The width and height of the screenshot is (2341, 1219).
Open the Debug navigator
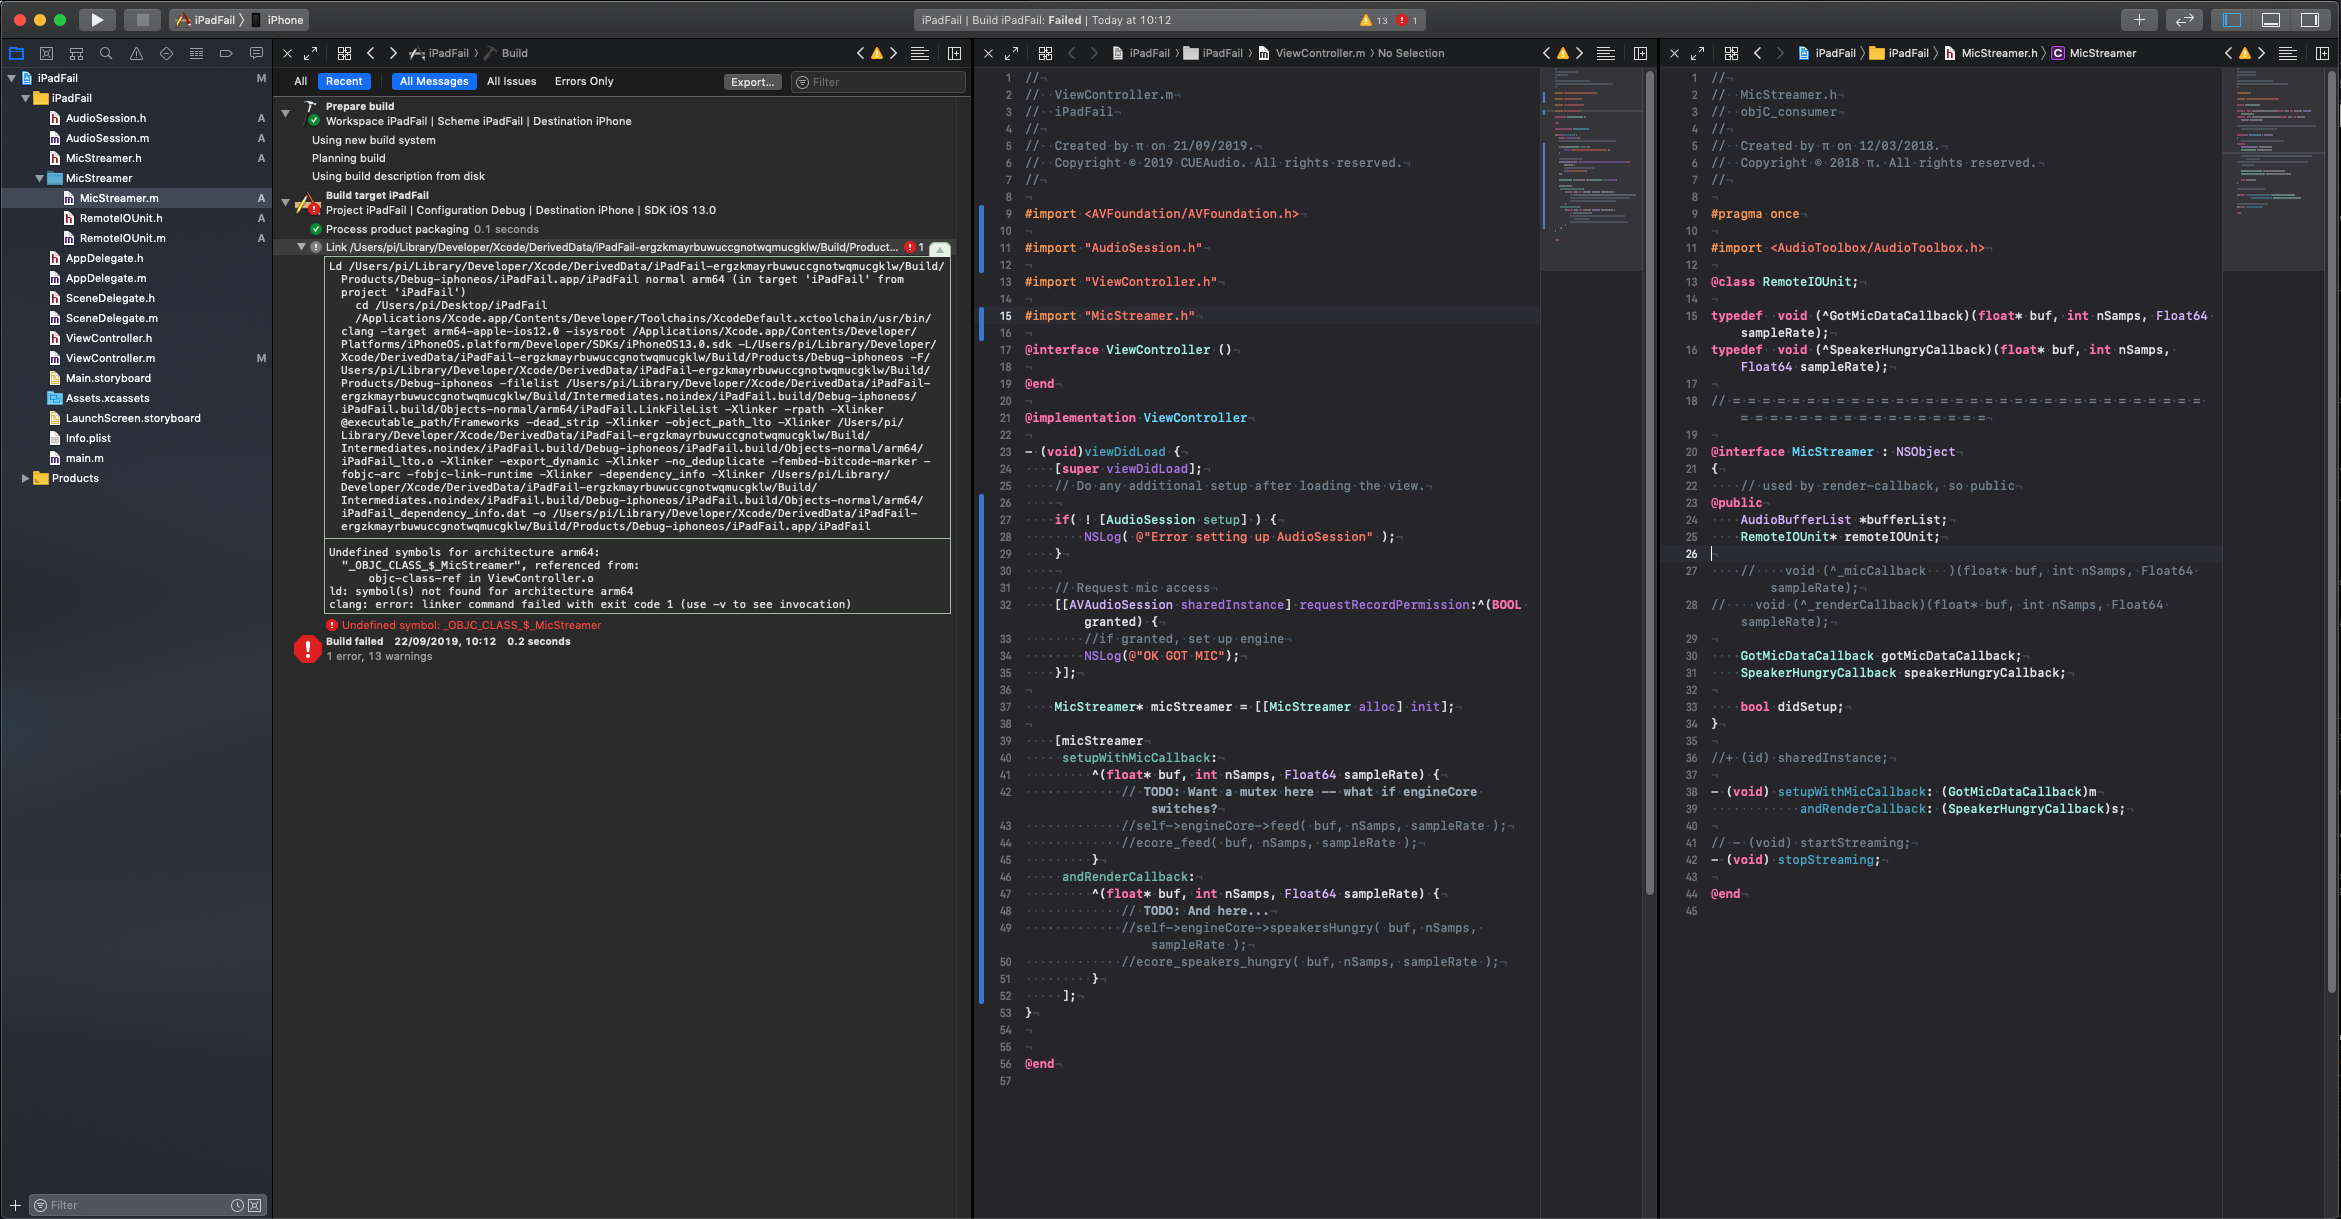[x=196, y=53]
